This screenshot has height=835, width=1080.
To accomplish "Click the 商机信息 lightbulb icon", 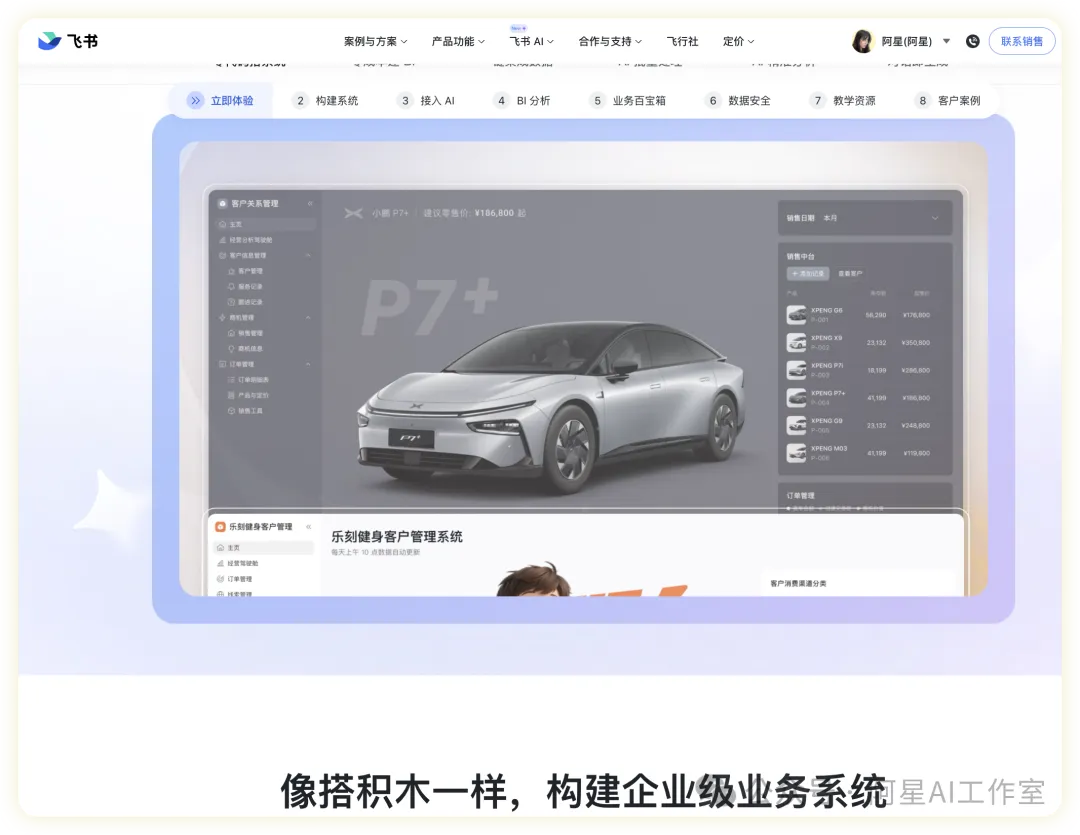I will pos(231,349).
